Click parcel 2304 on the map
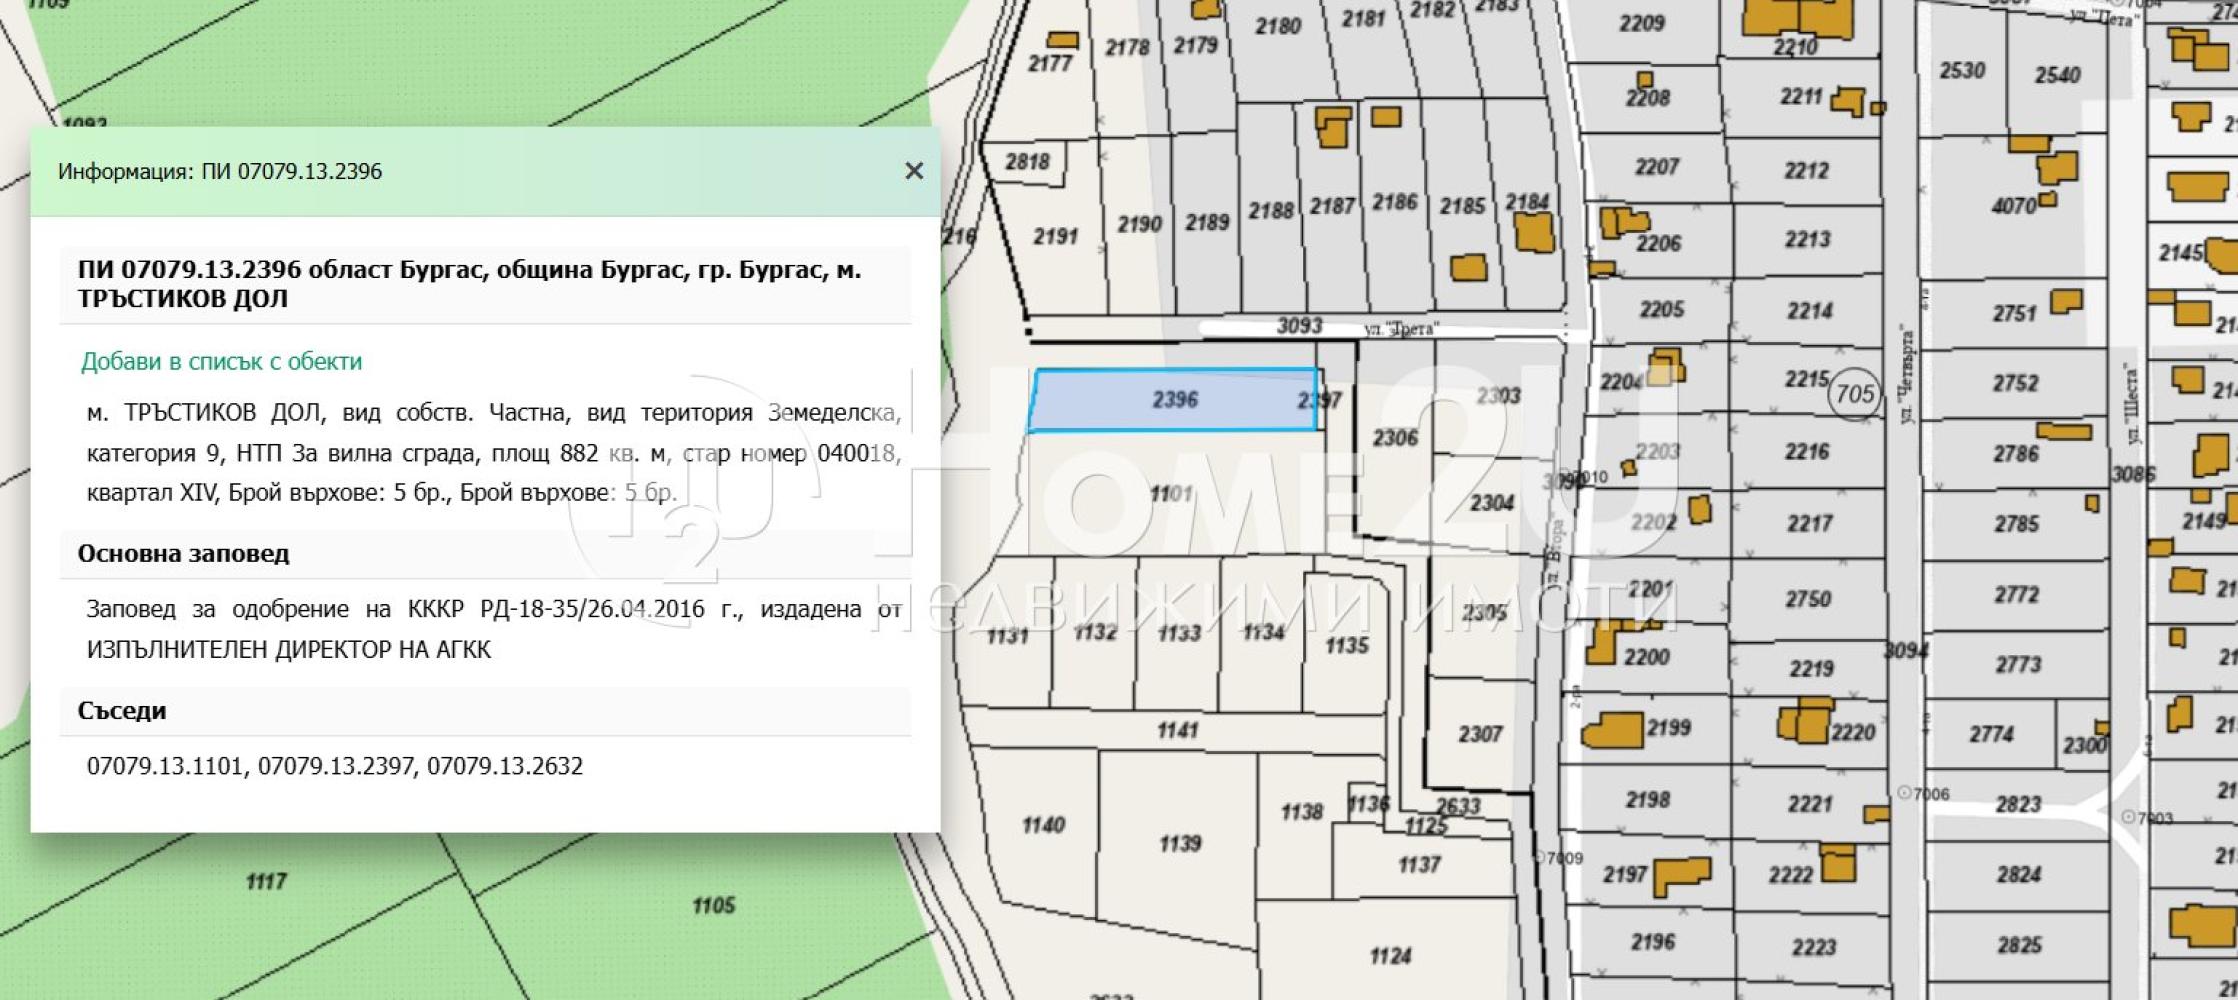The height and width of the screenshot is (1000, 2238). pyautogui.click(x=1491, y=503)
